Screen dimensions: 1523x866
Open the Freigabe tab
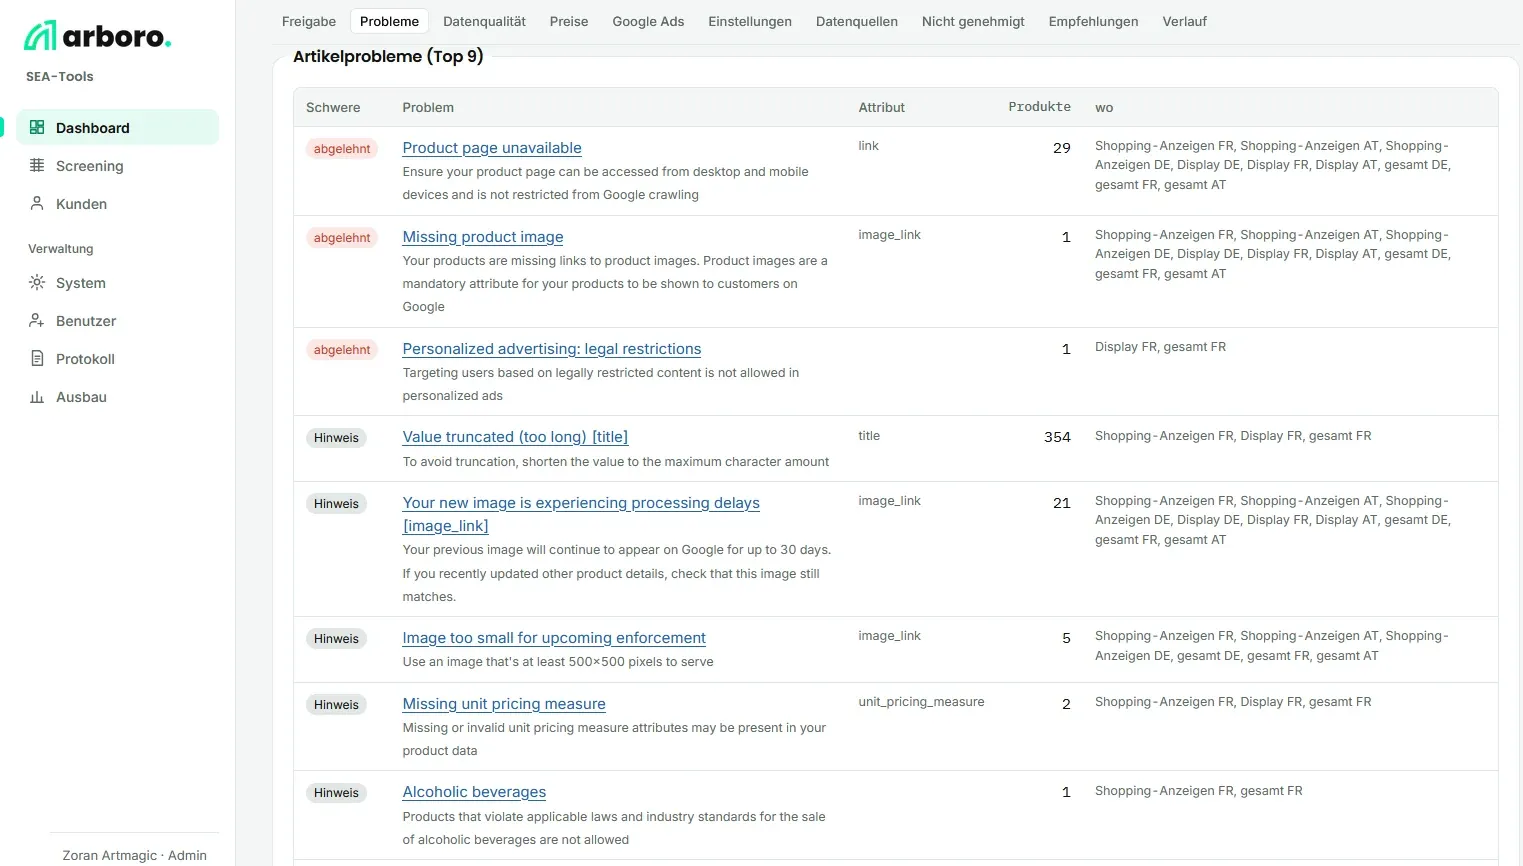[309, 21]
